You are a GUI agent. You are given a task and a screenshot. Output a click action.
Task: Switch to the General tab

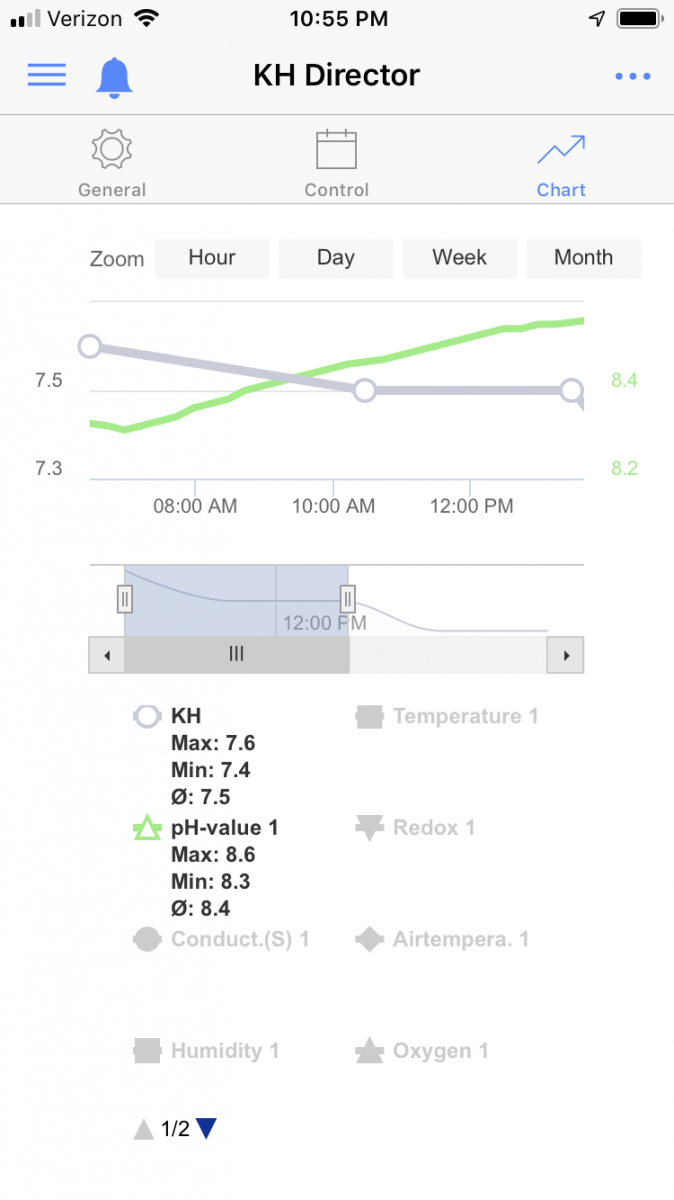(112, 165)
